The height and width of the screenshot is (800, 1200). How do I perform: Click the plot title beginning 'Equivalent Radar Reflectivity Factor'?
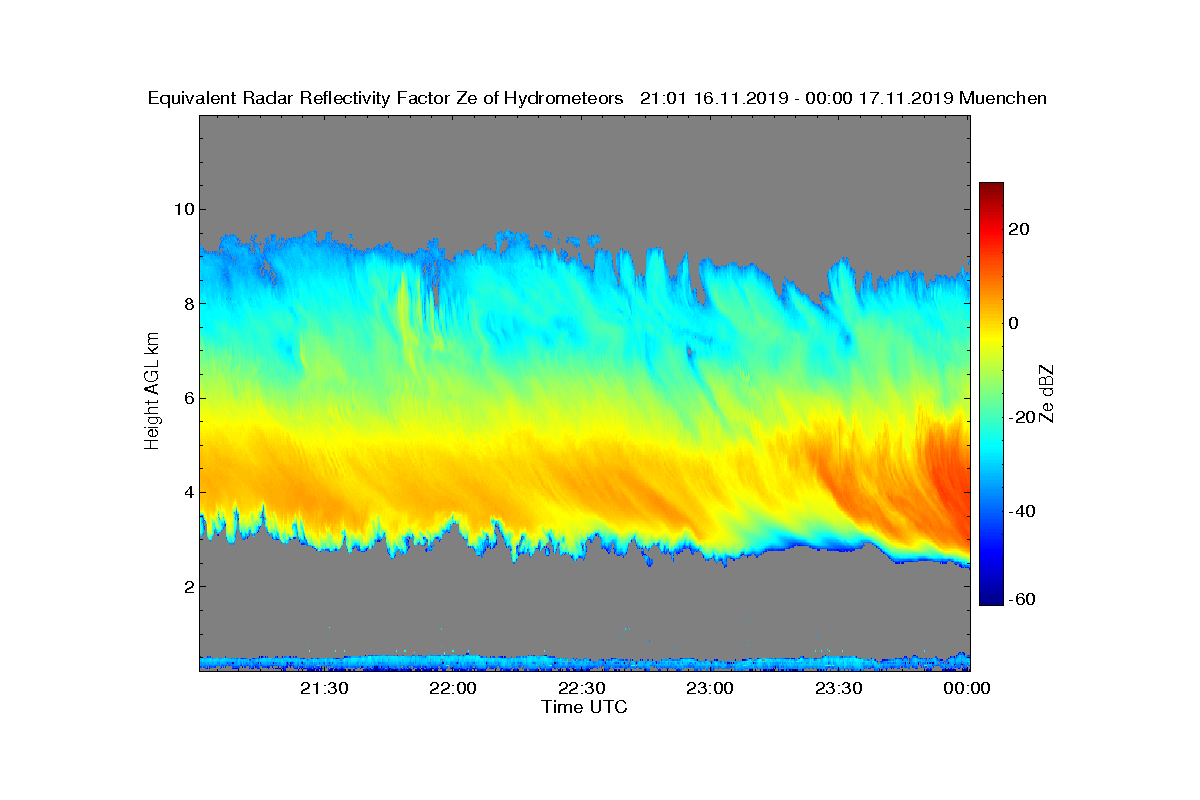tap(597, 98)
